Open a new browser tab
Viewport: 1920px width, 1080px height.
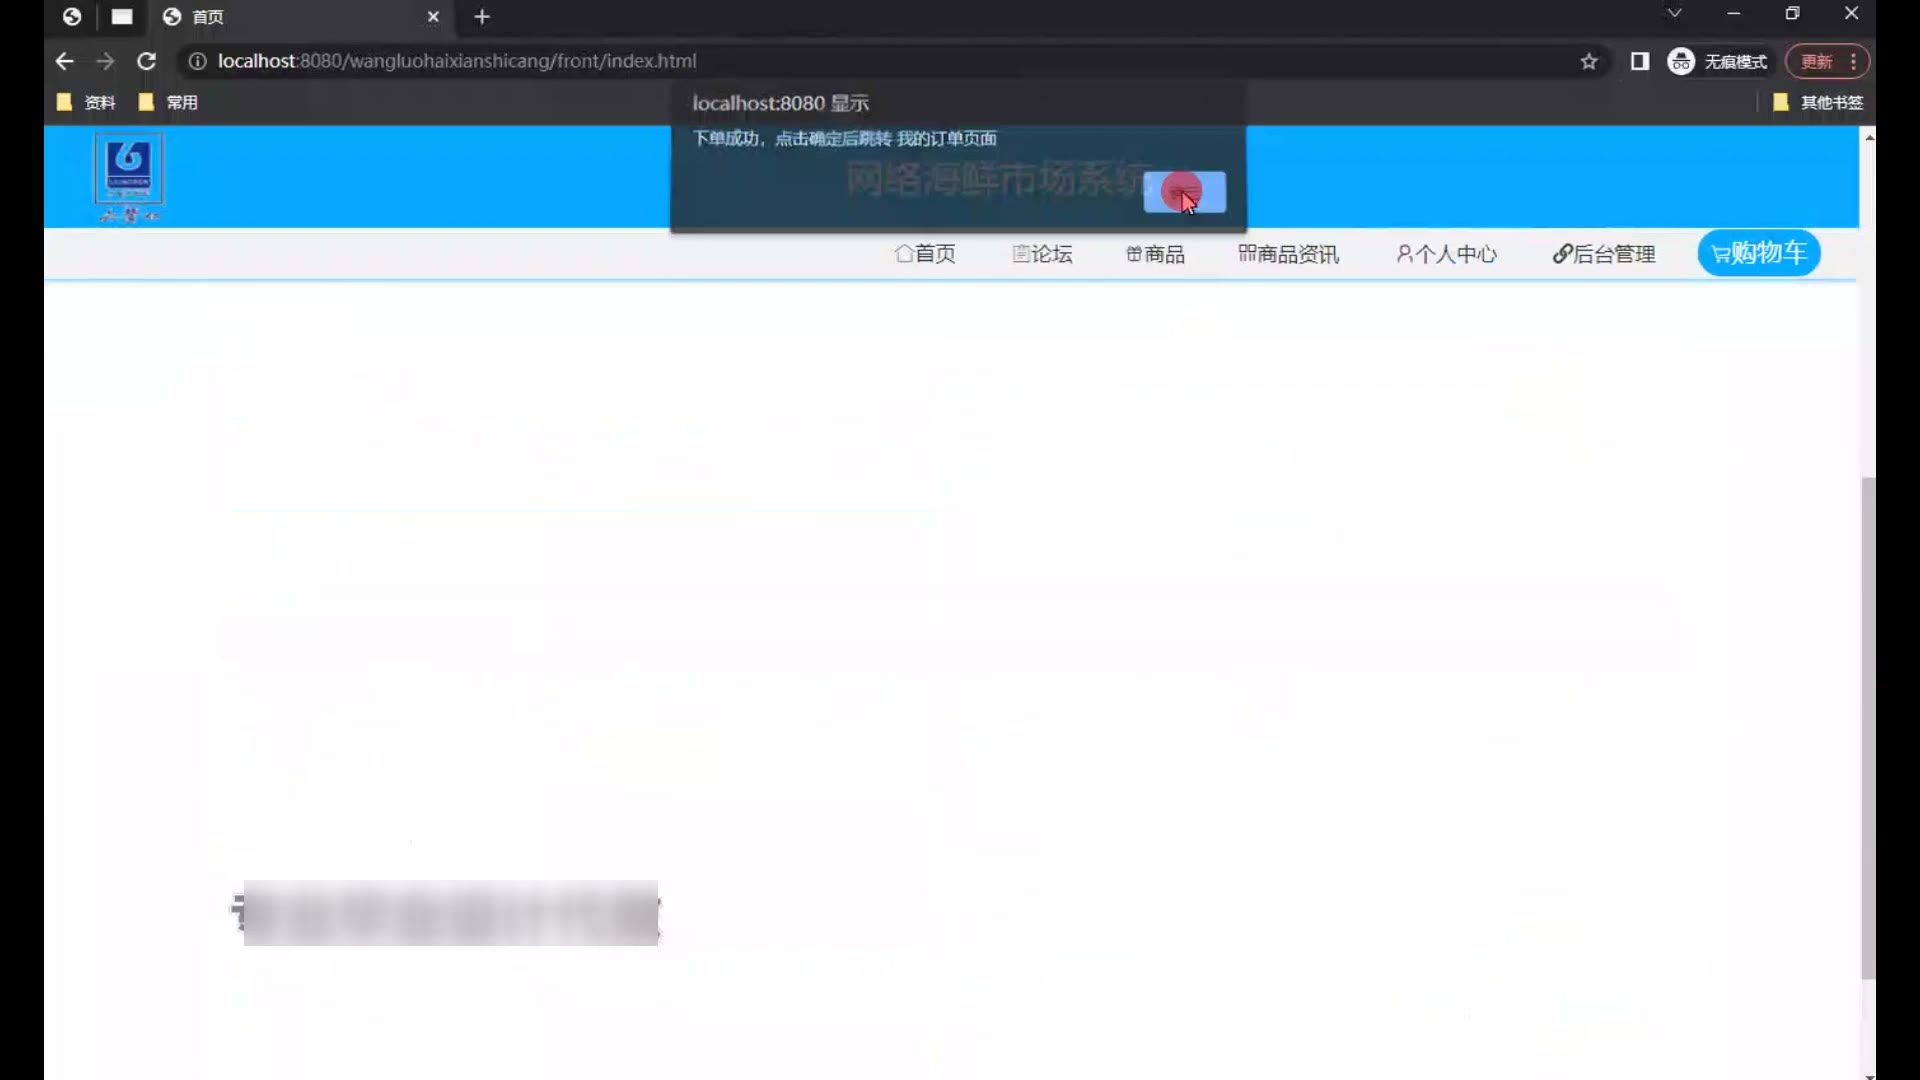click(x=482, y=17)
